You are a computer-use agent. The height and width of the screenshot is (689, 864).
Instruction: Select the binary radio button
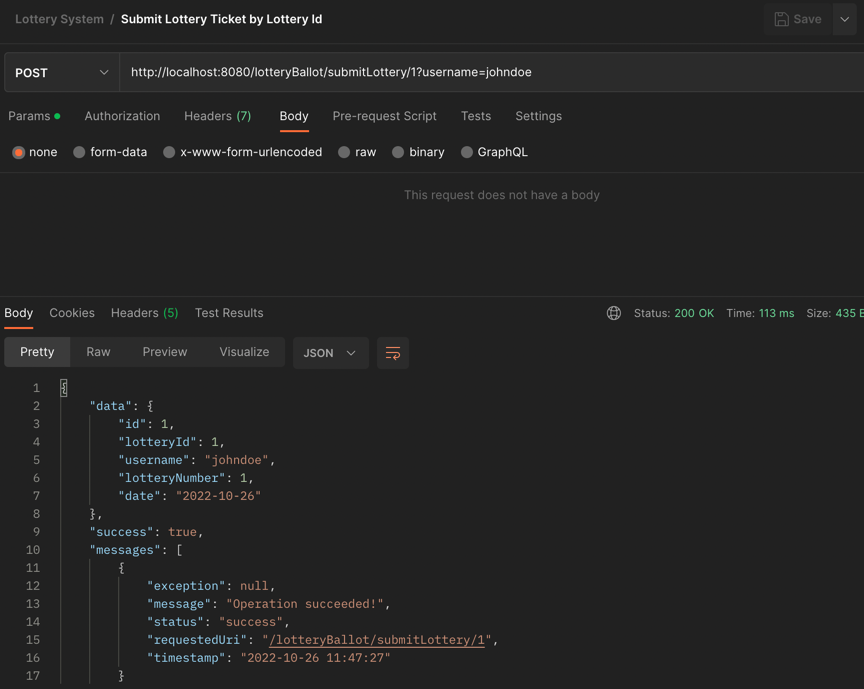(x=398, y=152)
